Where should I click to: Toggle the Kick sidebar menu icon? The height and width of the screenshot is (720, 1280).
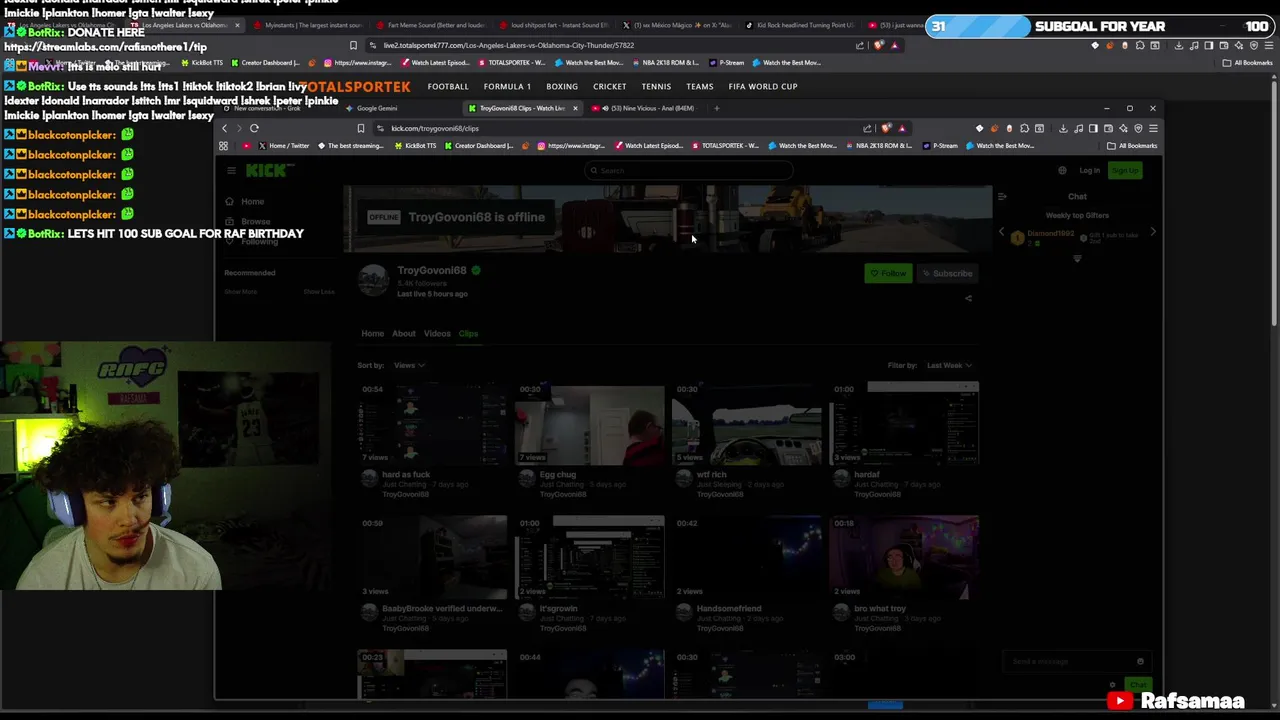tap(231, 171)
